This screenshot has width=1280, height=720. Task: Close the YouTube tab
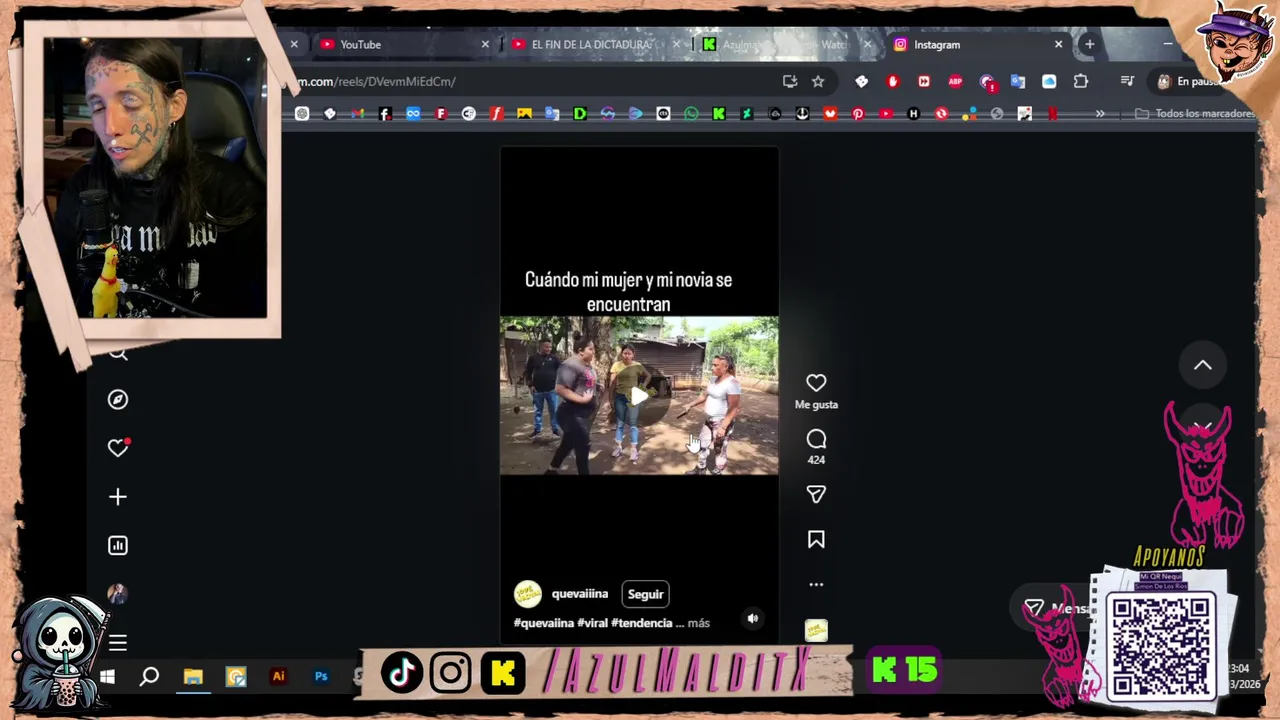point(485,44)
